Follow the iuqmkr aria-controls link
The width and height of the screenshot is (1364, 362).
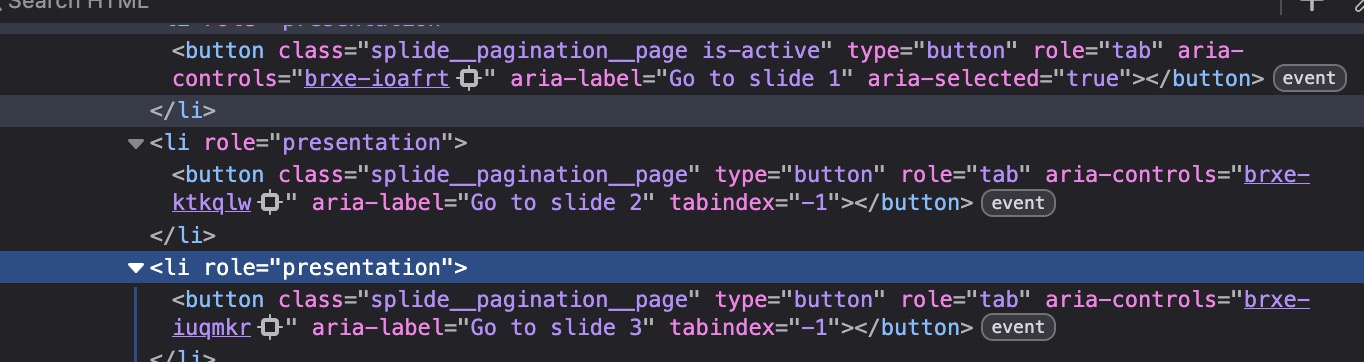[x=211, y=327]
